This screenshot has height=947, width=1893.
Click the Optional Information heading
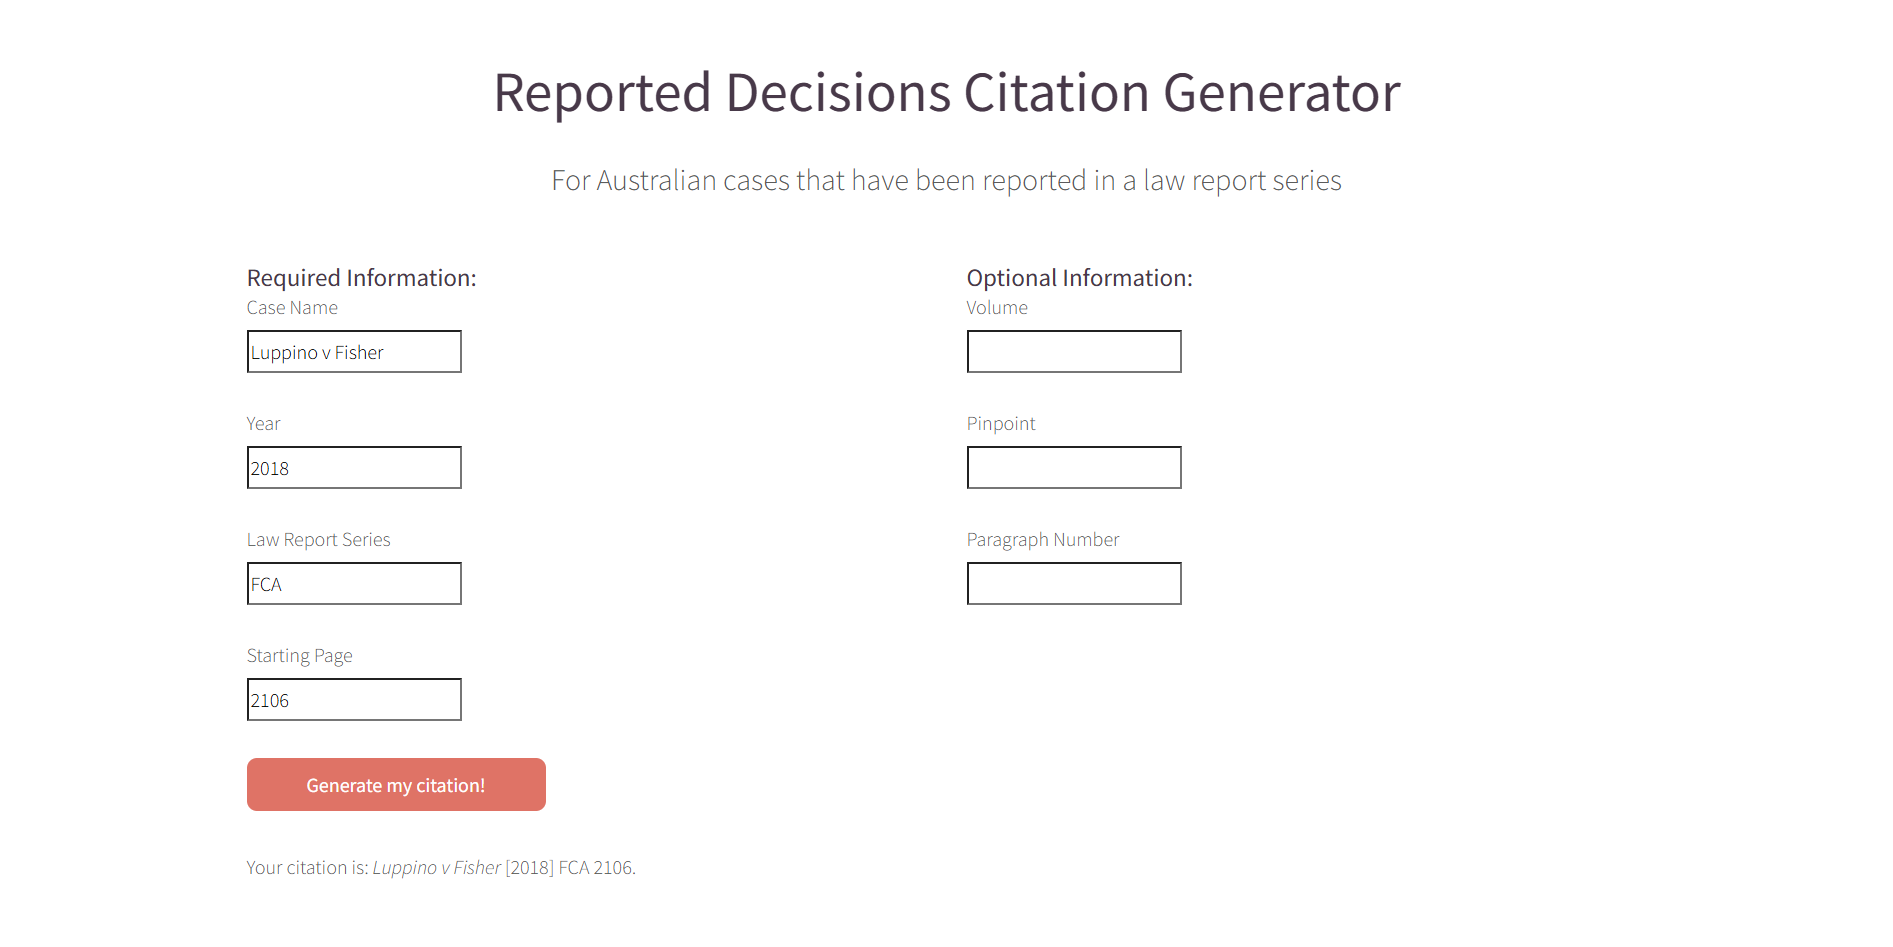[x=1079, y=278]
